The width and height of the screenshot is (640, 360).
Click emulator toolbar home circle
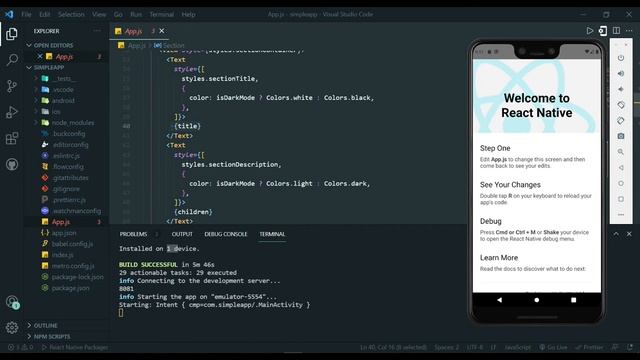(621, 183)
